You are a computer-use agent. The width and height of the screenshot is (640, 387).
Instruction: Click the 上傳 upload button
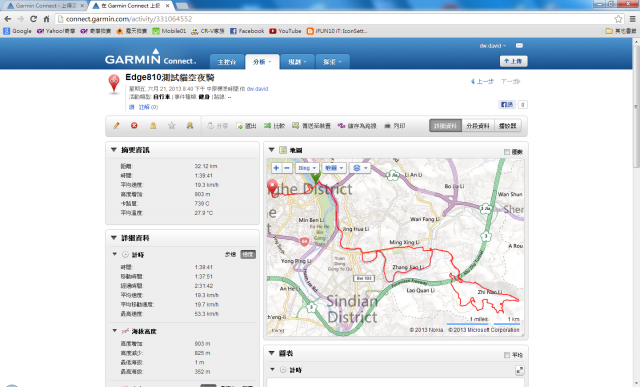(x=513, y=61)
